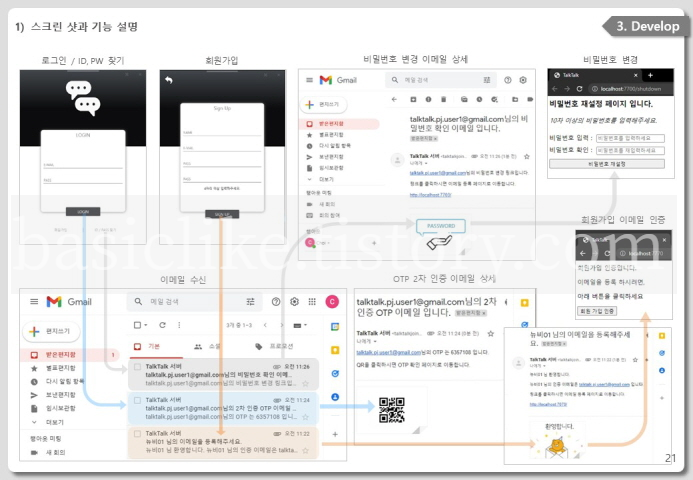Open a new tab with plus in the password reset browser
This screenshot has width=693, height=480.
coord(650,75)
